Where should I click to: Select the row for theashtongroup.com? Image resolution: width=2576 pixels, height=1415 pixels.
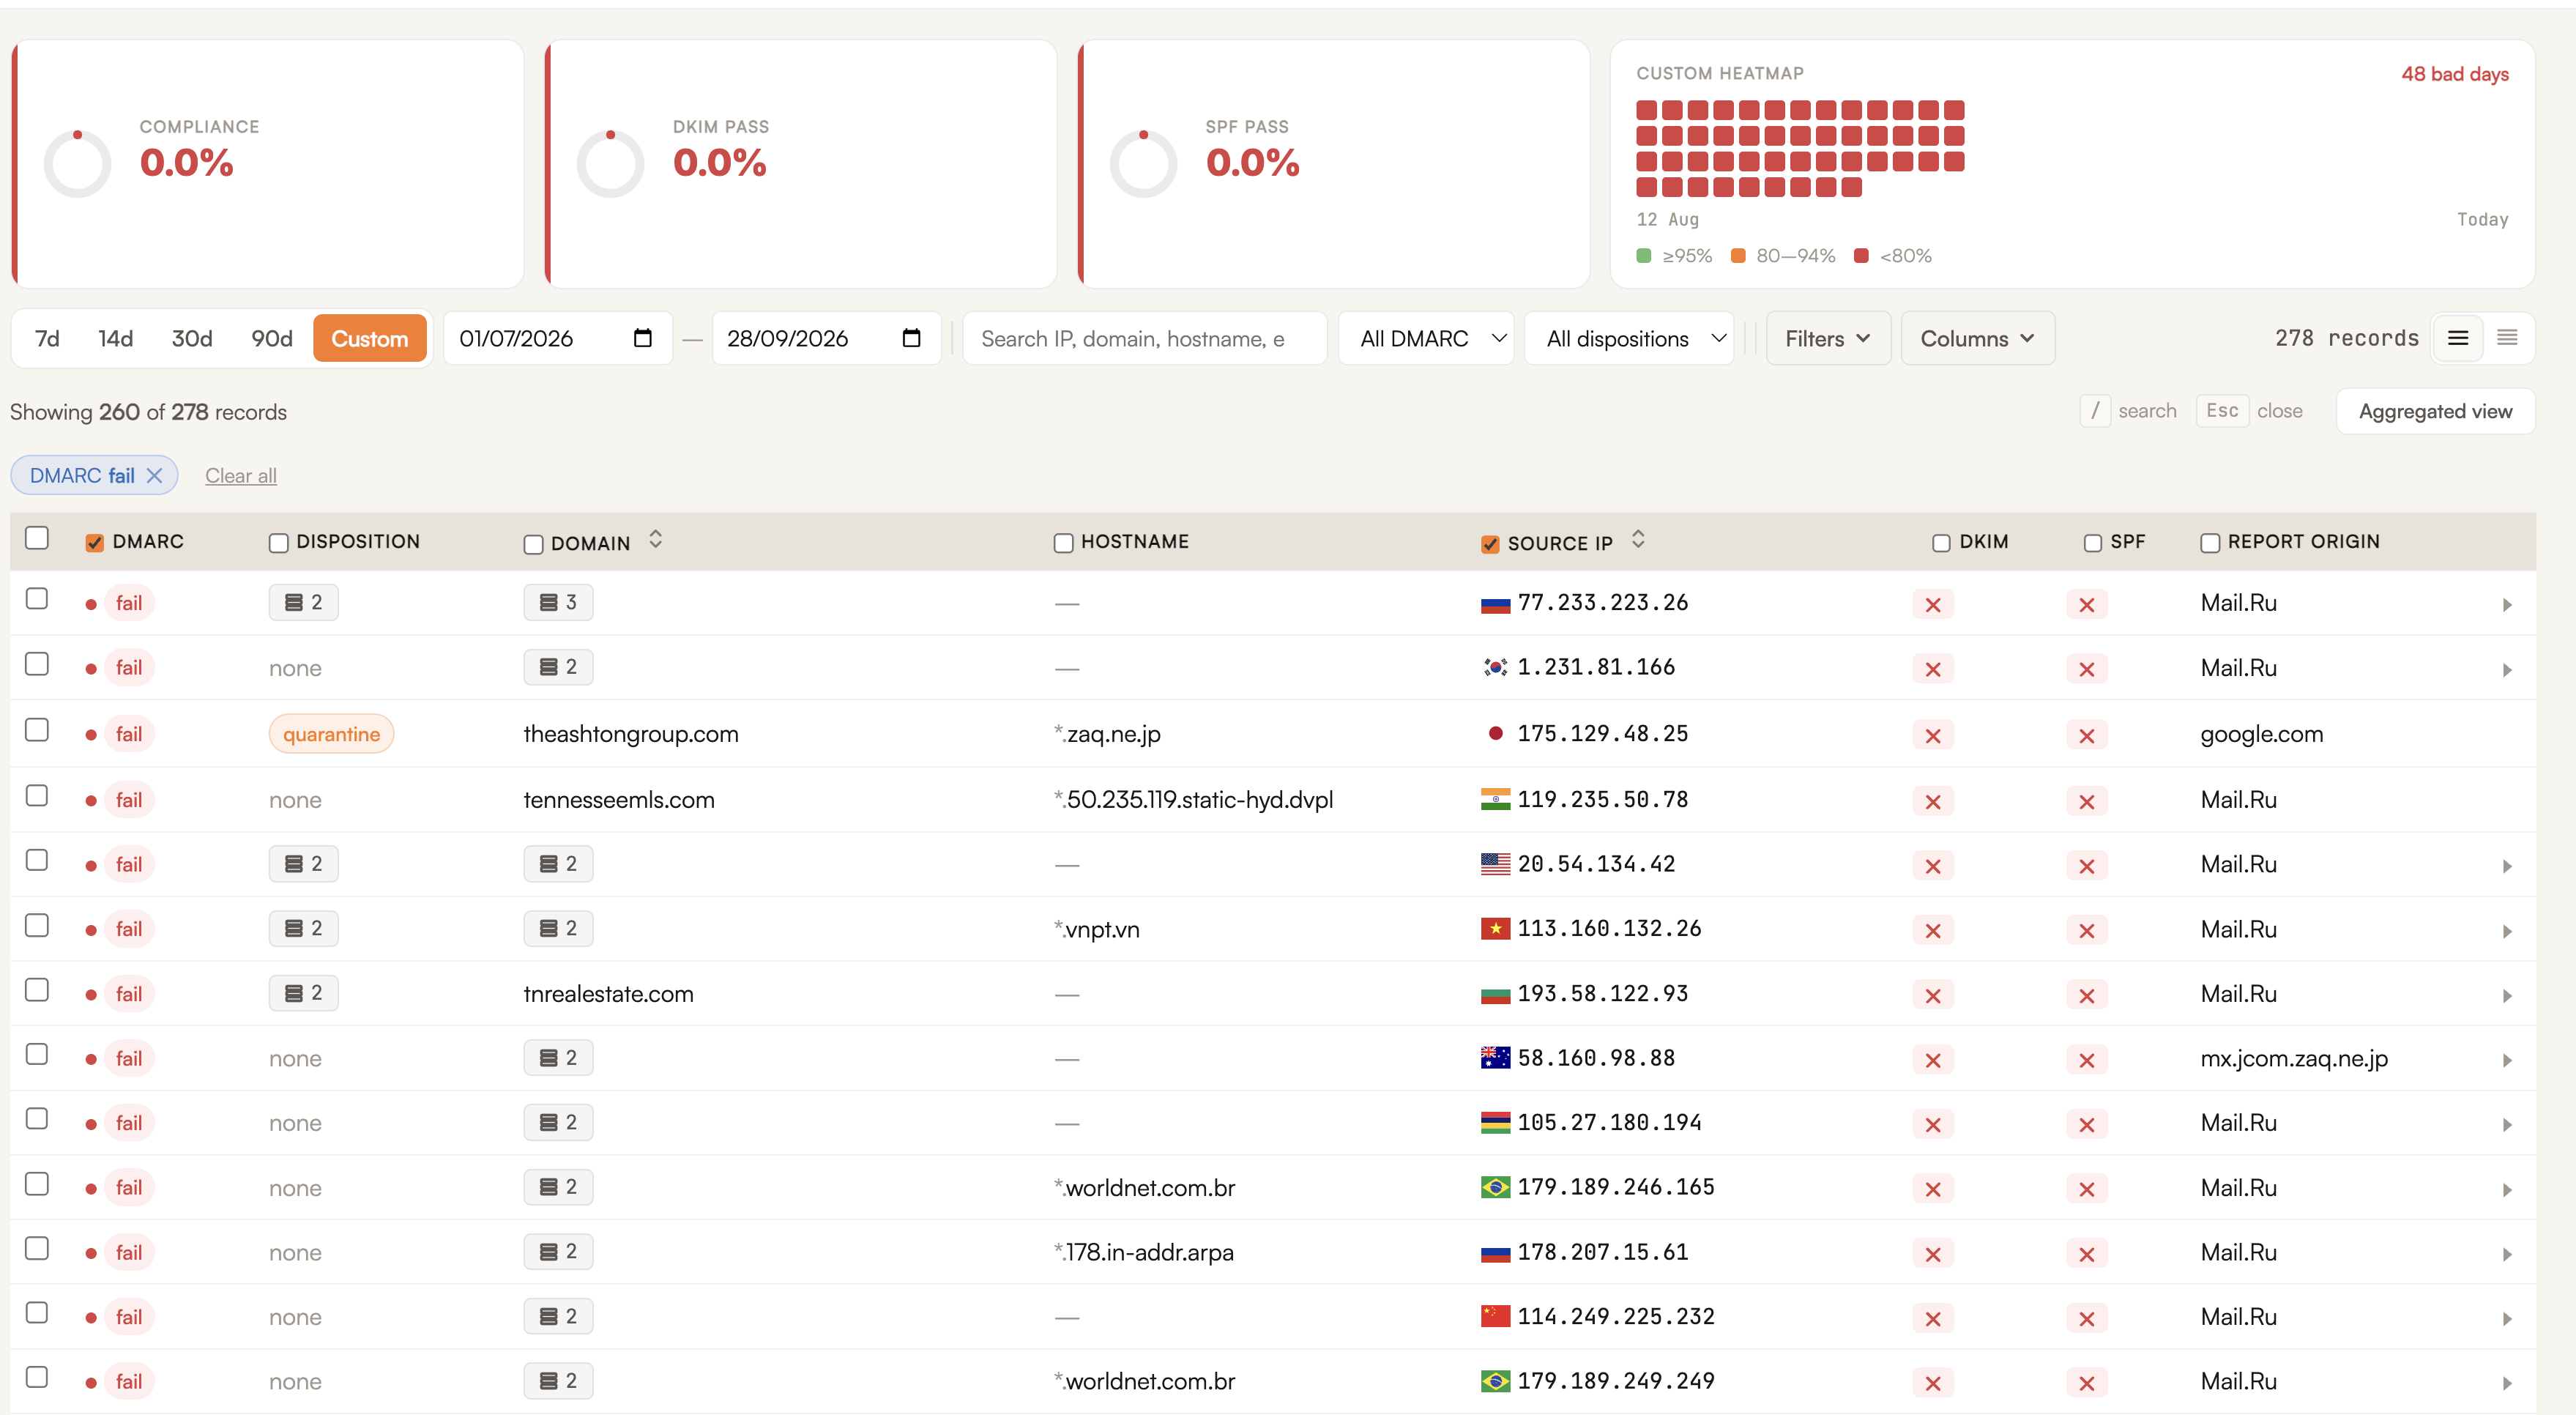(x=37, y=730)
